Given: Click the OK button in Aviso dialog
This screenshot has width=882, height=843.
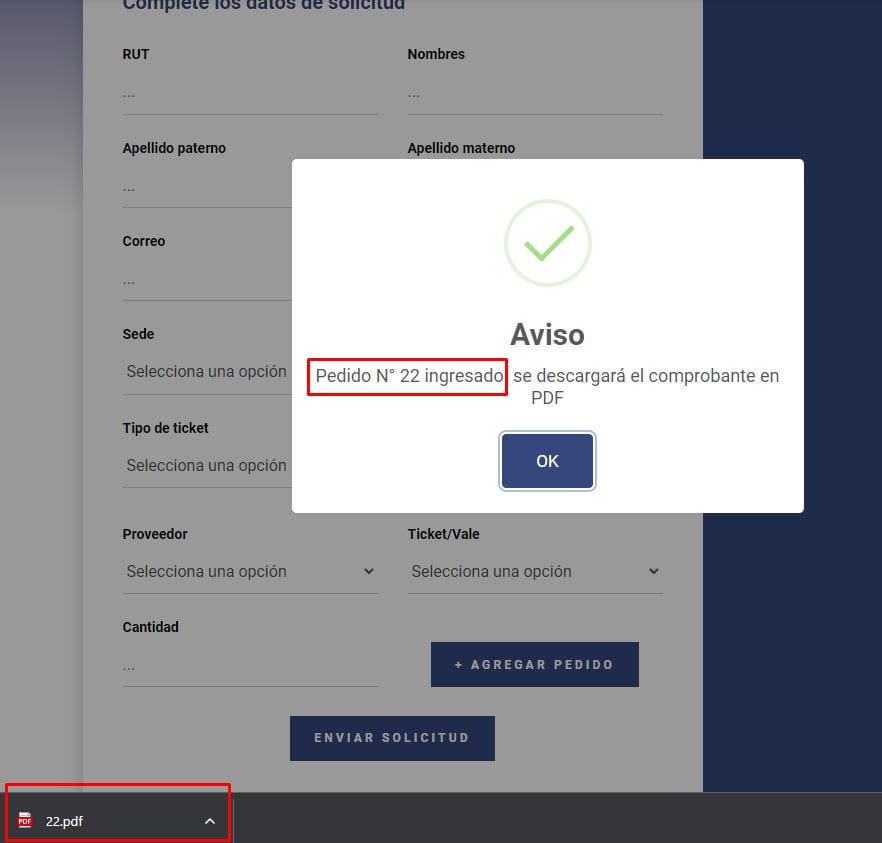Looking at the screenshot, I should click(x=547, y=461).
